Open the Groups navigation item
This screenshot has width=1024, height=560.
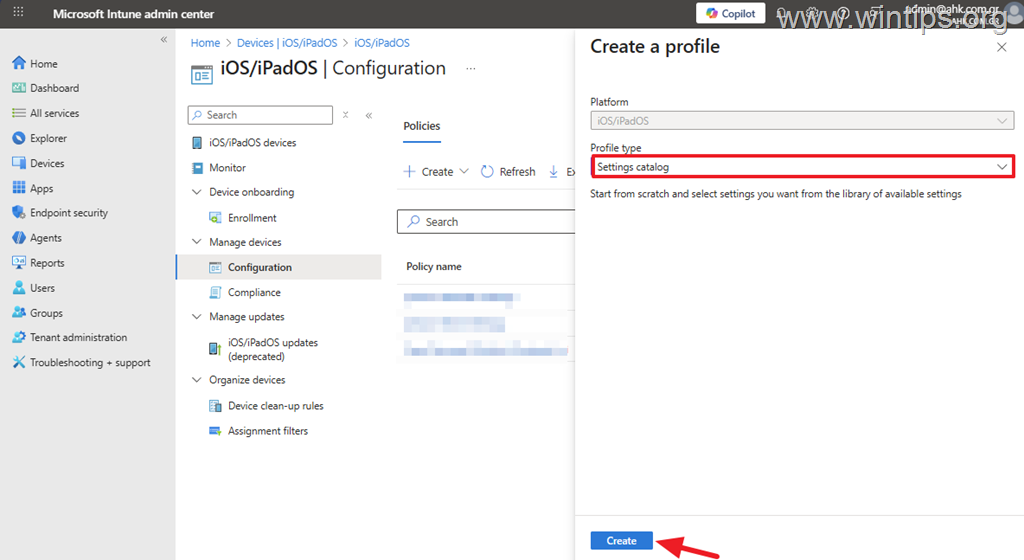point(46,313)
